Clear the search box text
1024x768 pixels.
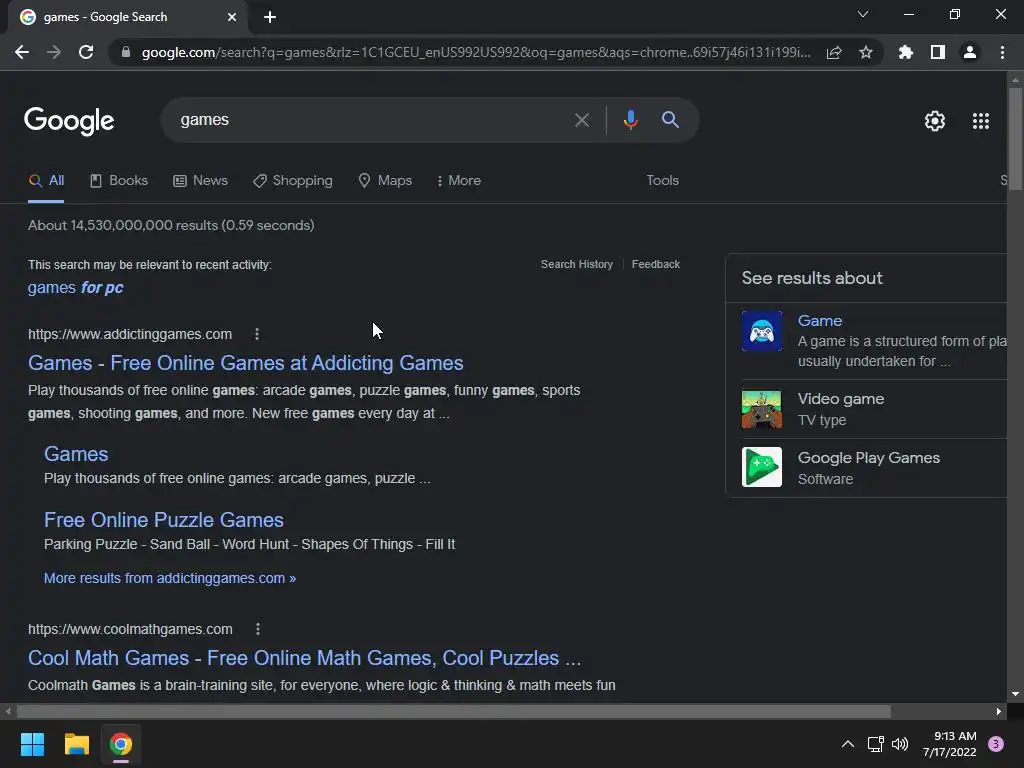[581, 120]
